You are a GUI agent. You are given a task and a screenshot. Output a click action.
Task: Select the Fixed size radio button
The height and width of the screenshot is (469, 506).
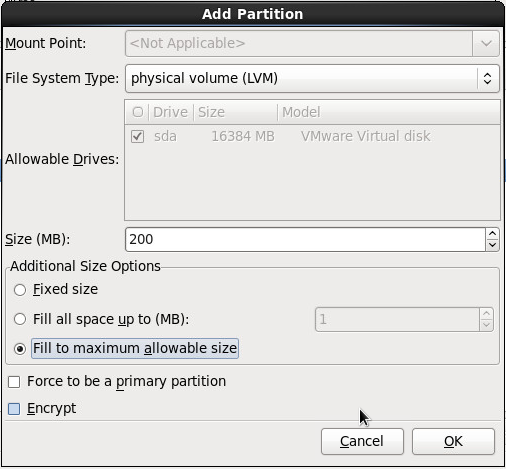tap(20, 290)
